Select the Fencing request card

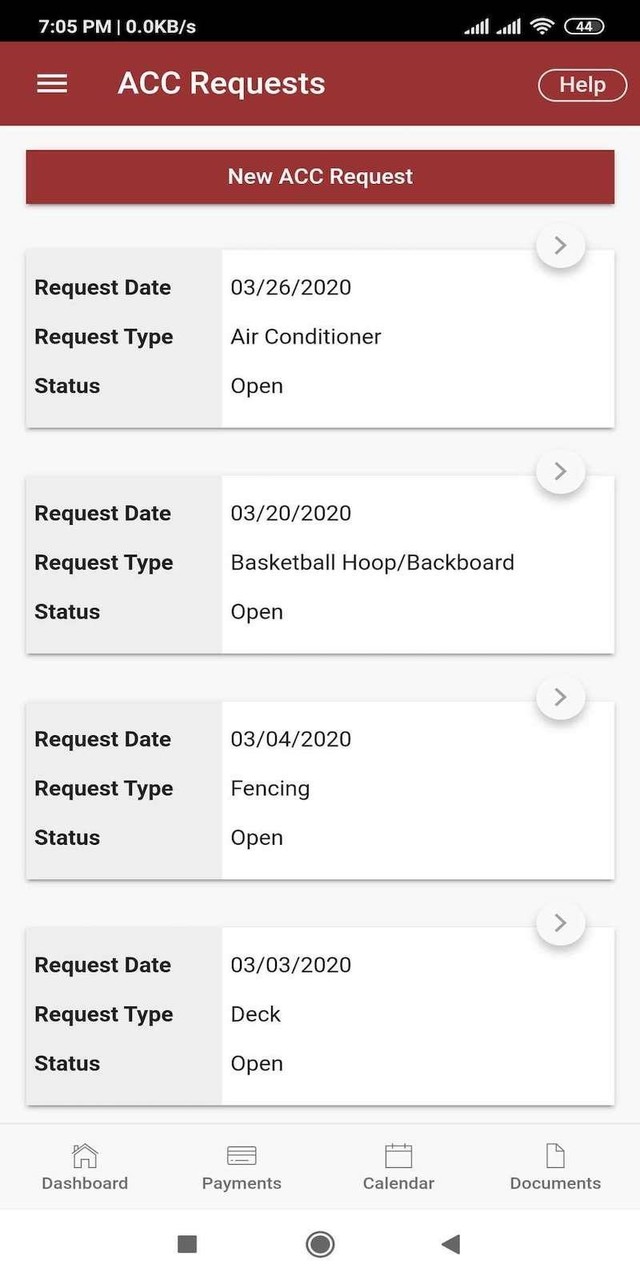point(320,788)
